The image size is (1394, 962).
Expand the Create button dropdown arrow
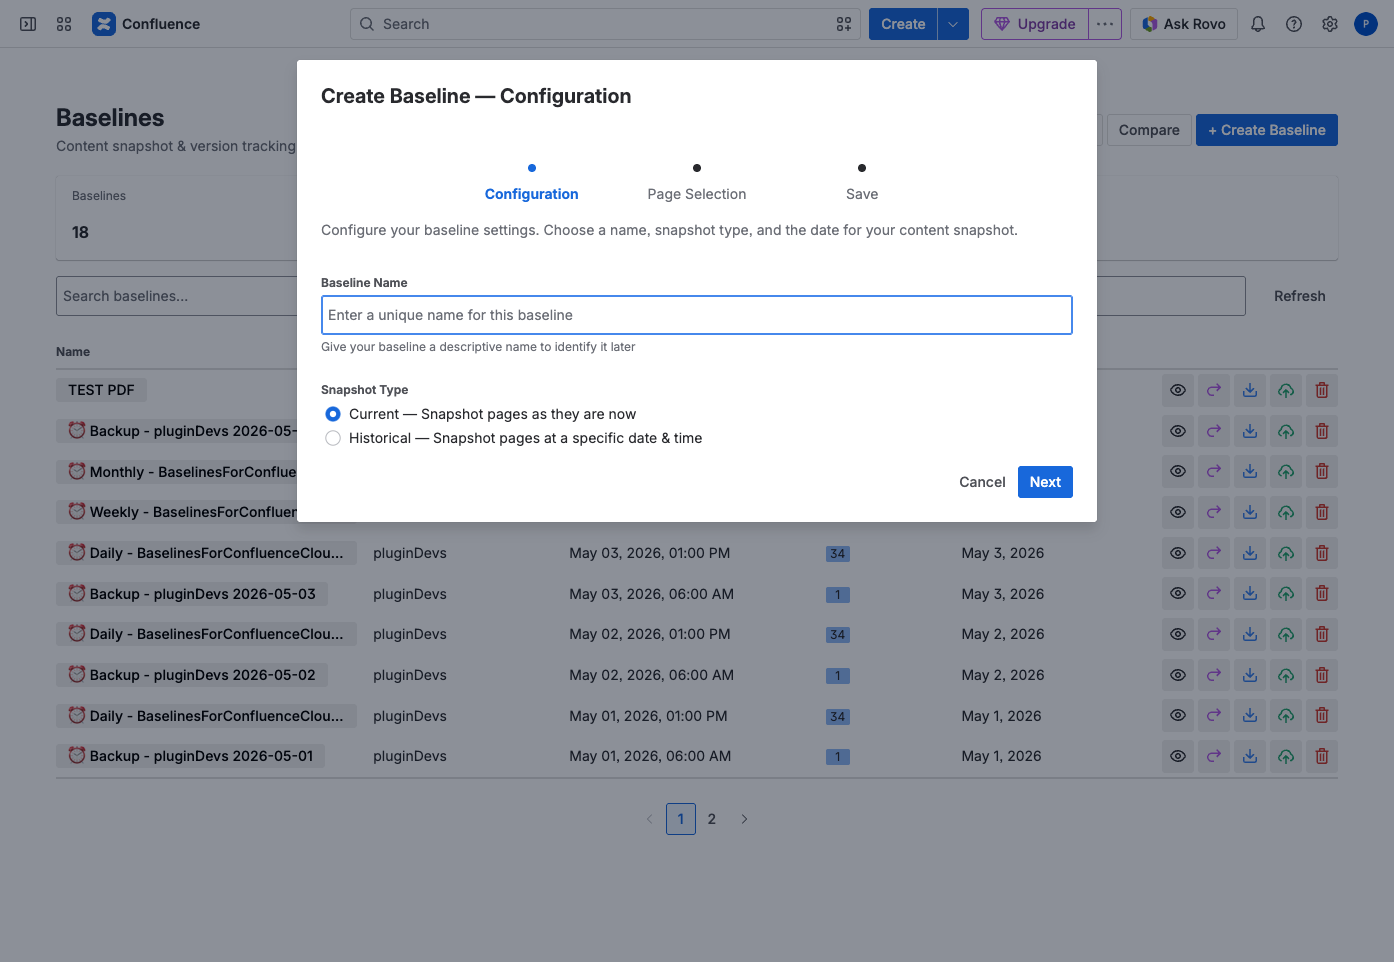point(953,24)
